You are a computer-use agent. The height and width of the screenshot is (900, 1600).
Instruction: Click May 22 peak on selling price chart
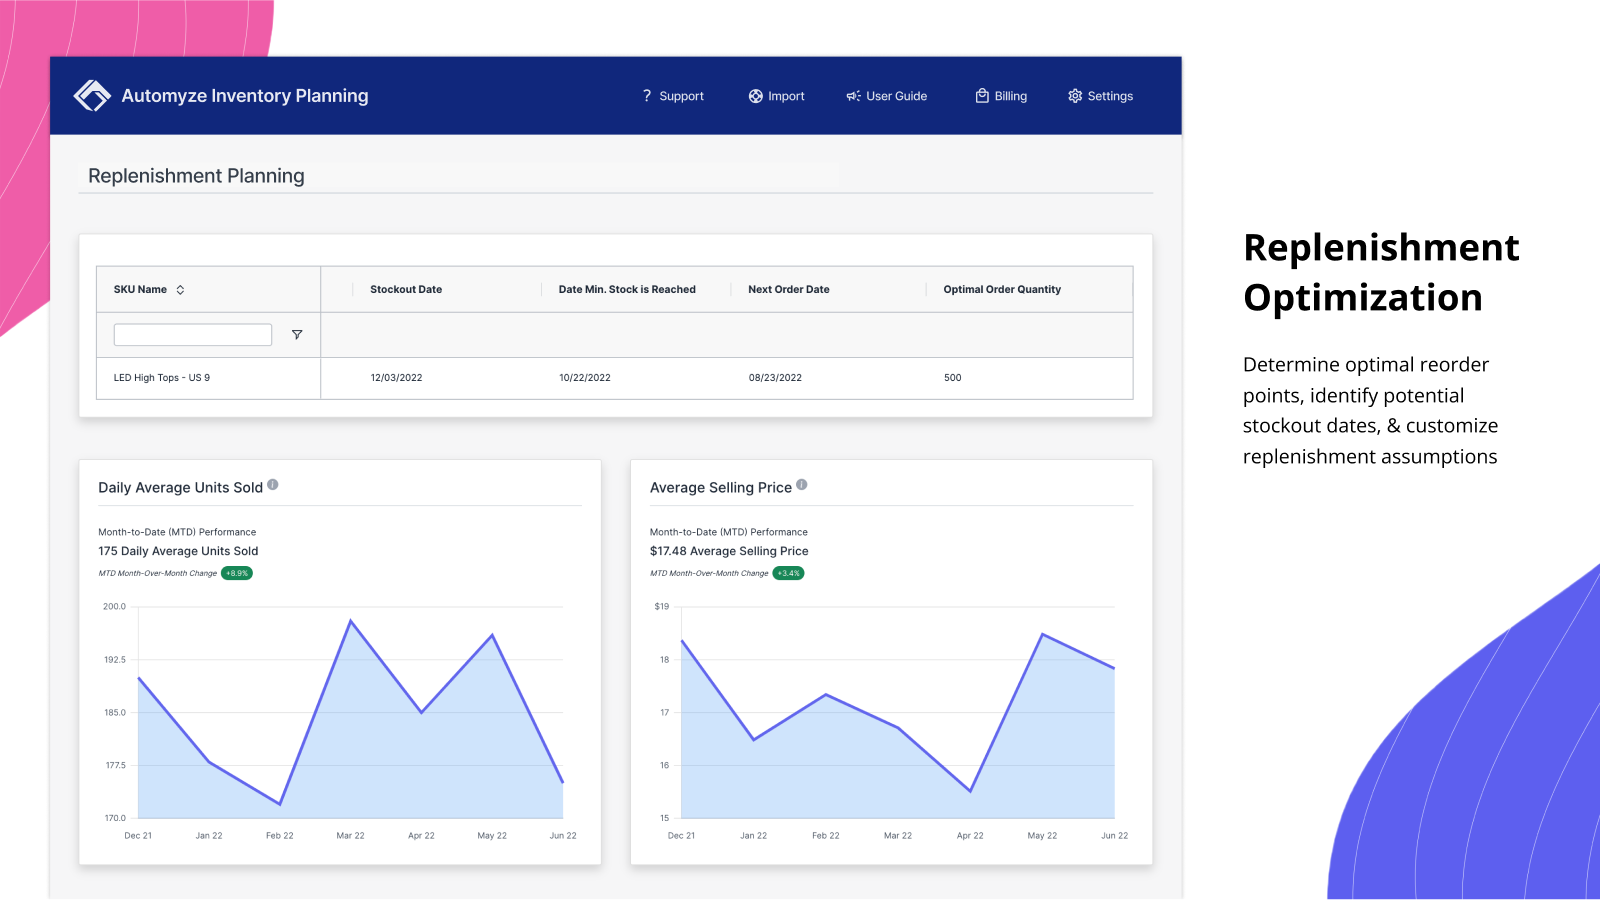click(x=1042, y=634)
